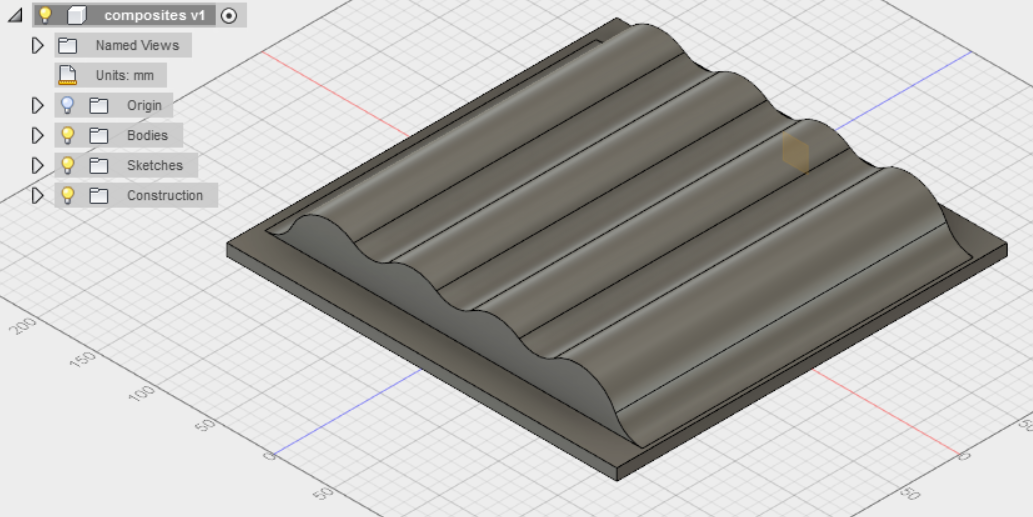Viewport: 1033px width, 517px height.
Task: Click the Origin folder icon
Action: (x=99, y=105)
